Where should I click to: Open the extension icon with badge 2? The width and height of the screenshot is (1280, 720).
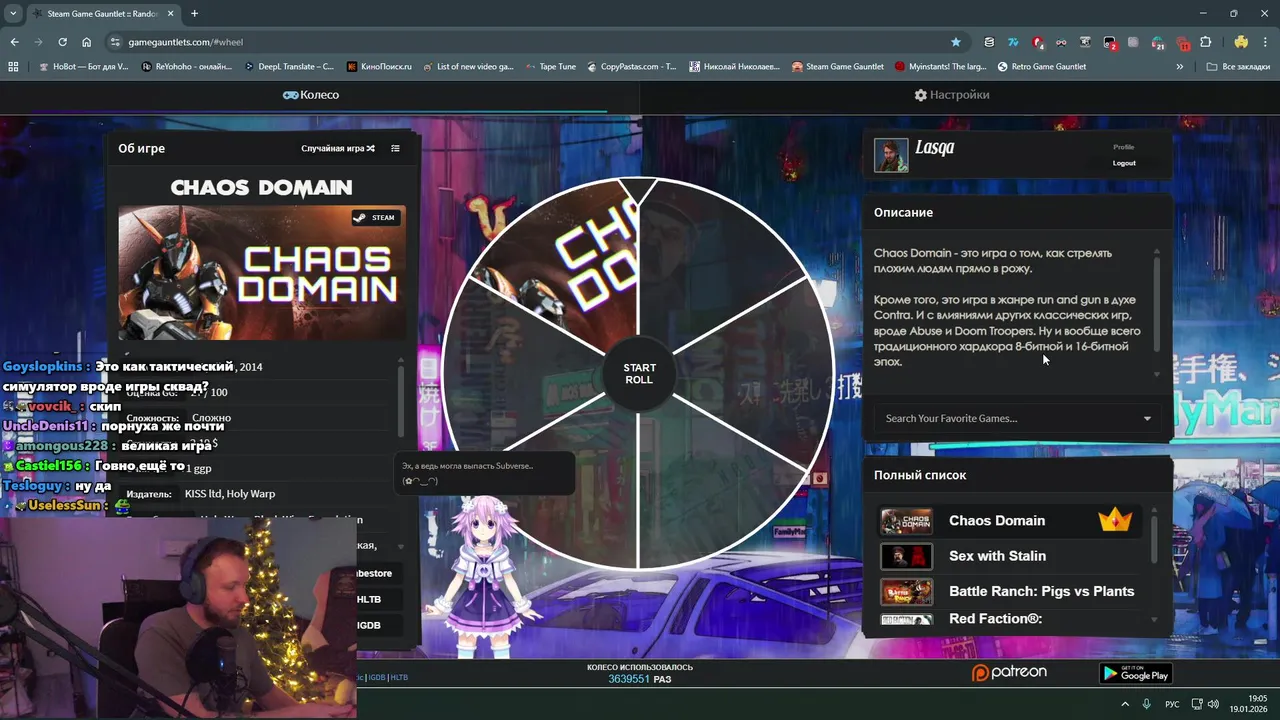[x=1109, y=42]
